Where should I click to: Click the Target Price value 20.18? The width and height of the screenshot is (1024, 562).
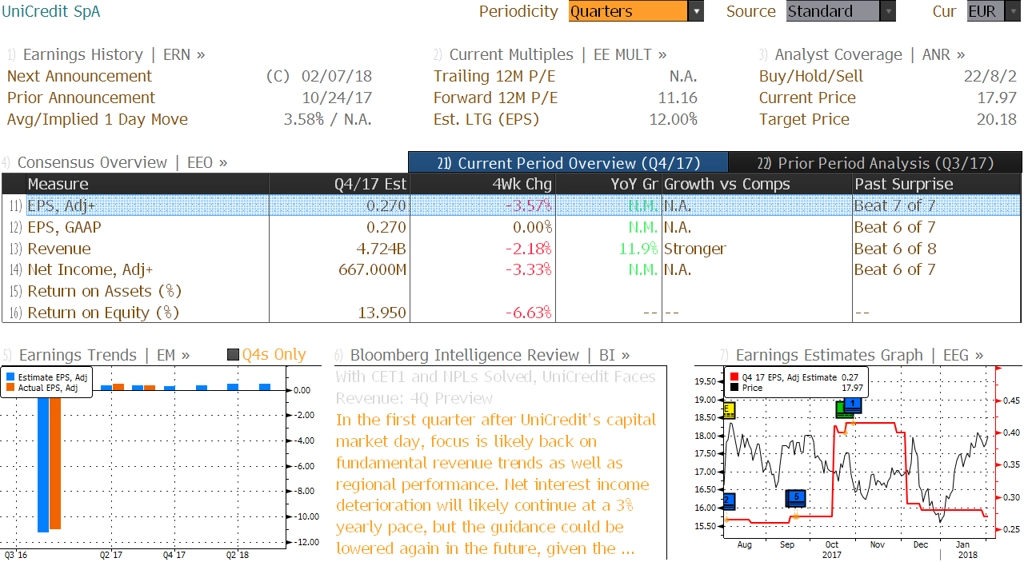click(x=997, y=119)
